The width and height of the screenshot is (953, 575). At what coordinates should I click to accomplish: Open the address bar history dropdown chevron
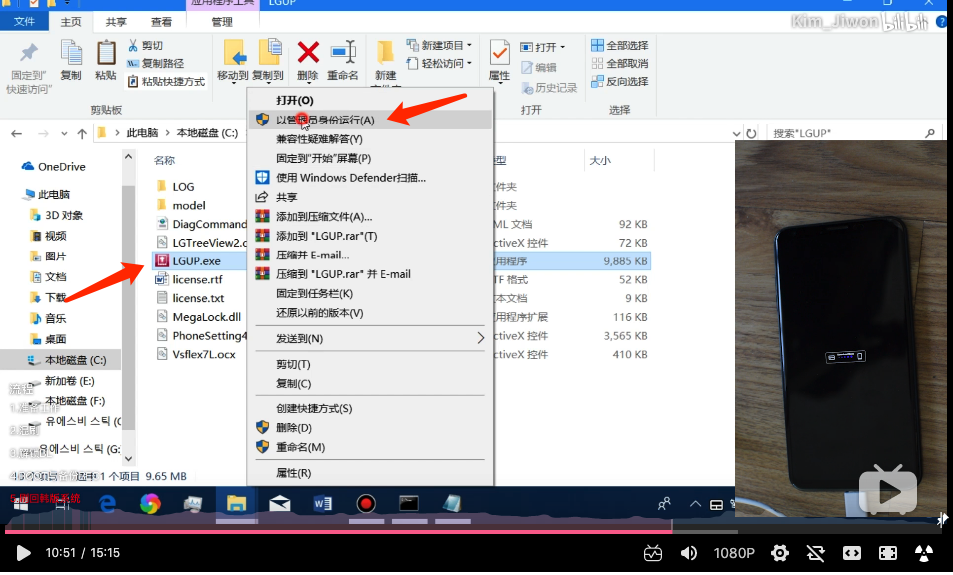pyautogui.click(x=737, y=133)
